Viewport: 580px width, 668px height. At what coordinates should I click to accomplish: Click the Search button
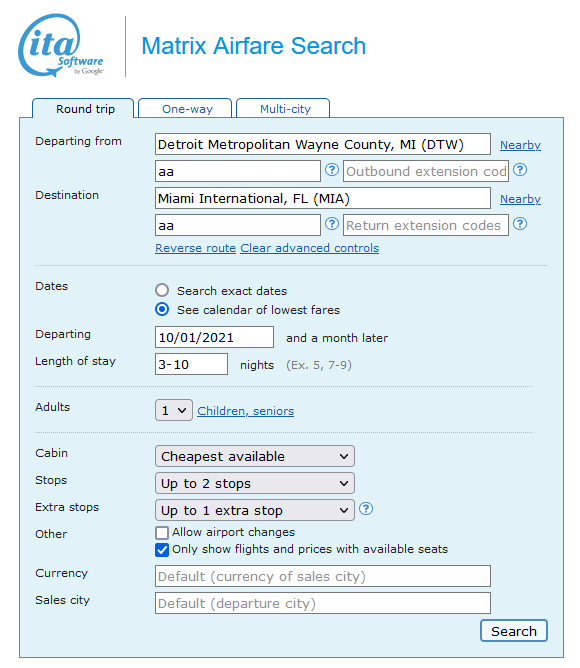514,631
